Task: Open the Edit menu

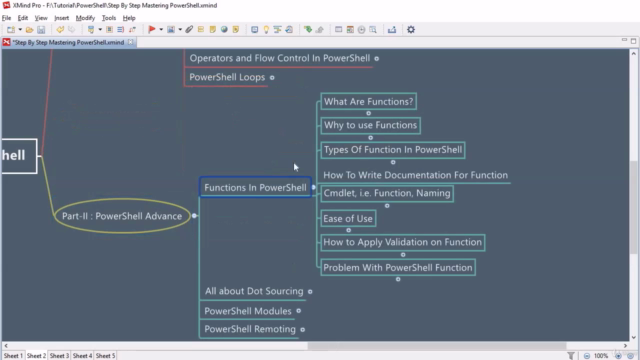Action: (23, 18)
